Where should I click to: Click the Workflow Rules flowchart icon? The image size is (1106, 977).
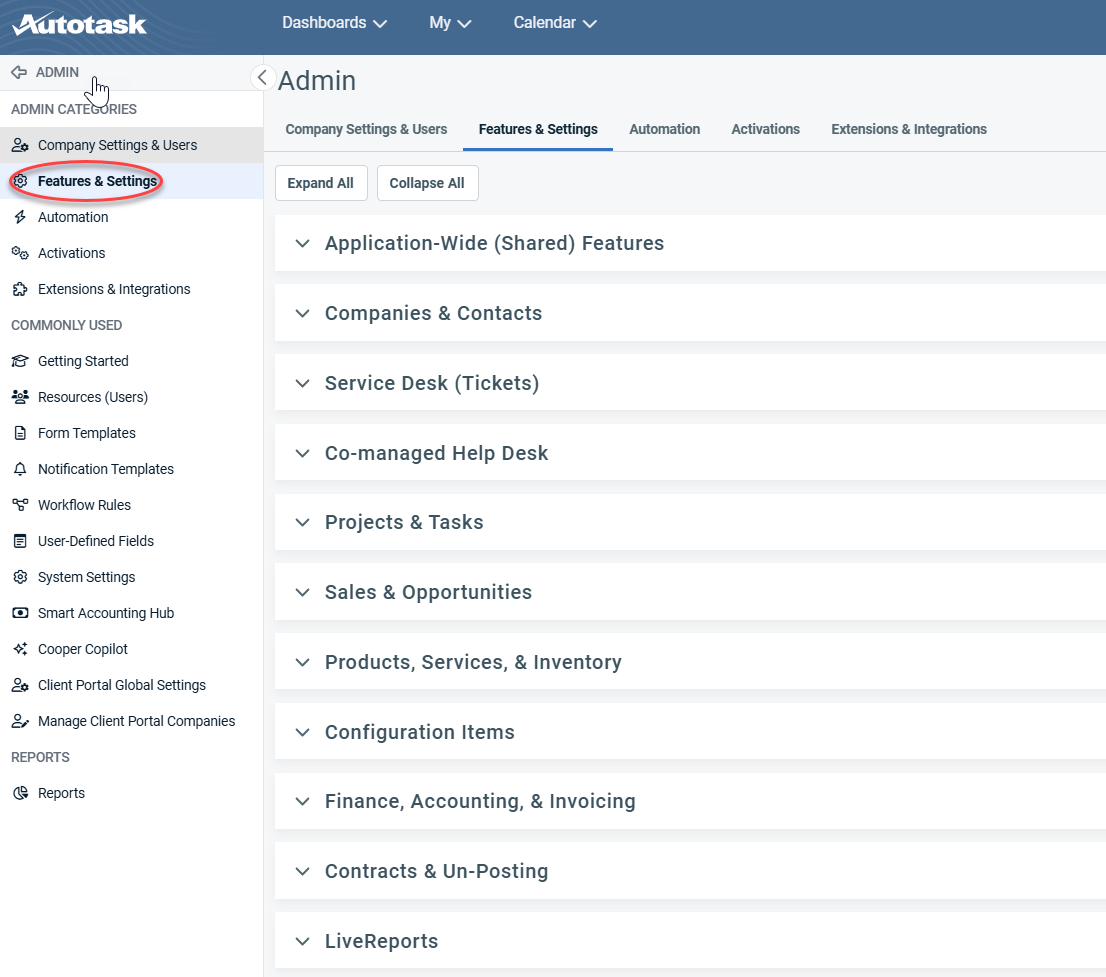tap(22, 505)
